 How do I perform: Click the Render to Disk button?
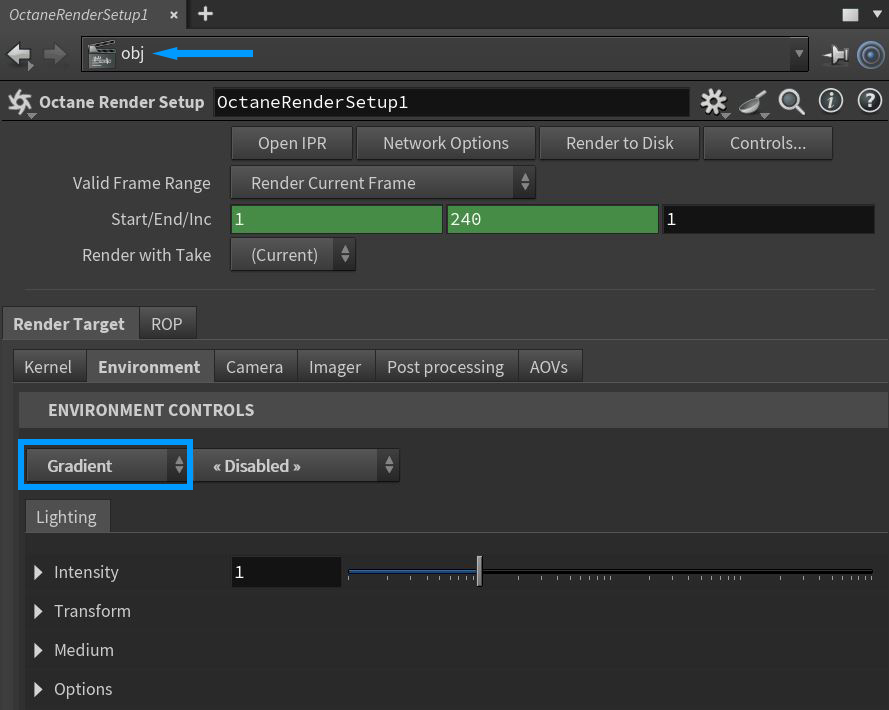(x=620, y=143)
